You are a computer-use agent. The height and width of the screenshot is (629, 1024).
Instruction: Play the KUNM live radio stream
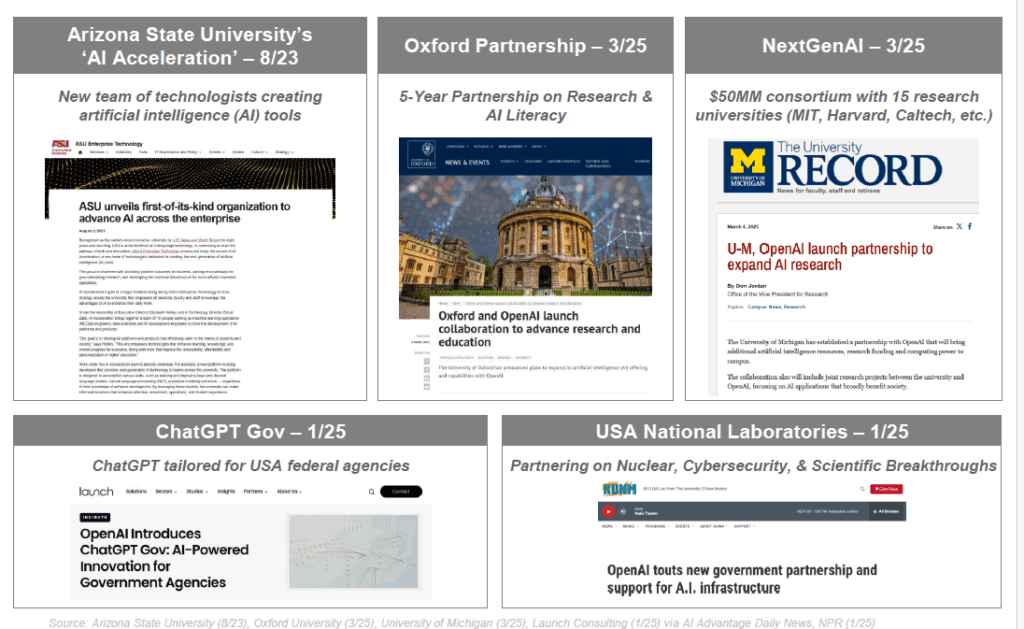pos(609,511)
